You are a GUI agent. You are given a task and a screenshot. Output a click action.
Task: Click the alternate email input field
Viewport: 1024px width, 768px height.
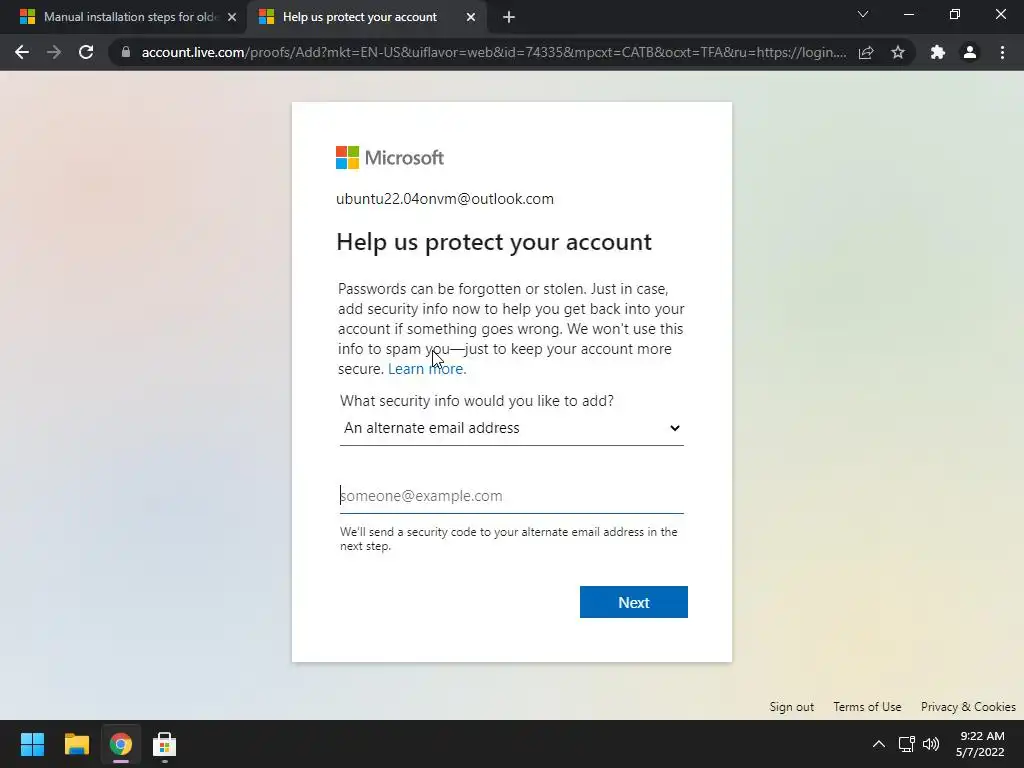pyautogui.click(x=511, y=496)
